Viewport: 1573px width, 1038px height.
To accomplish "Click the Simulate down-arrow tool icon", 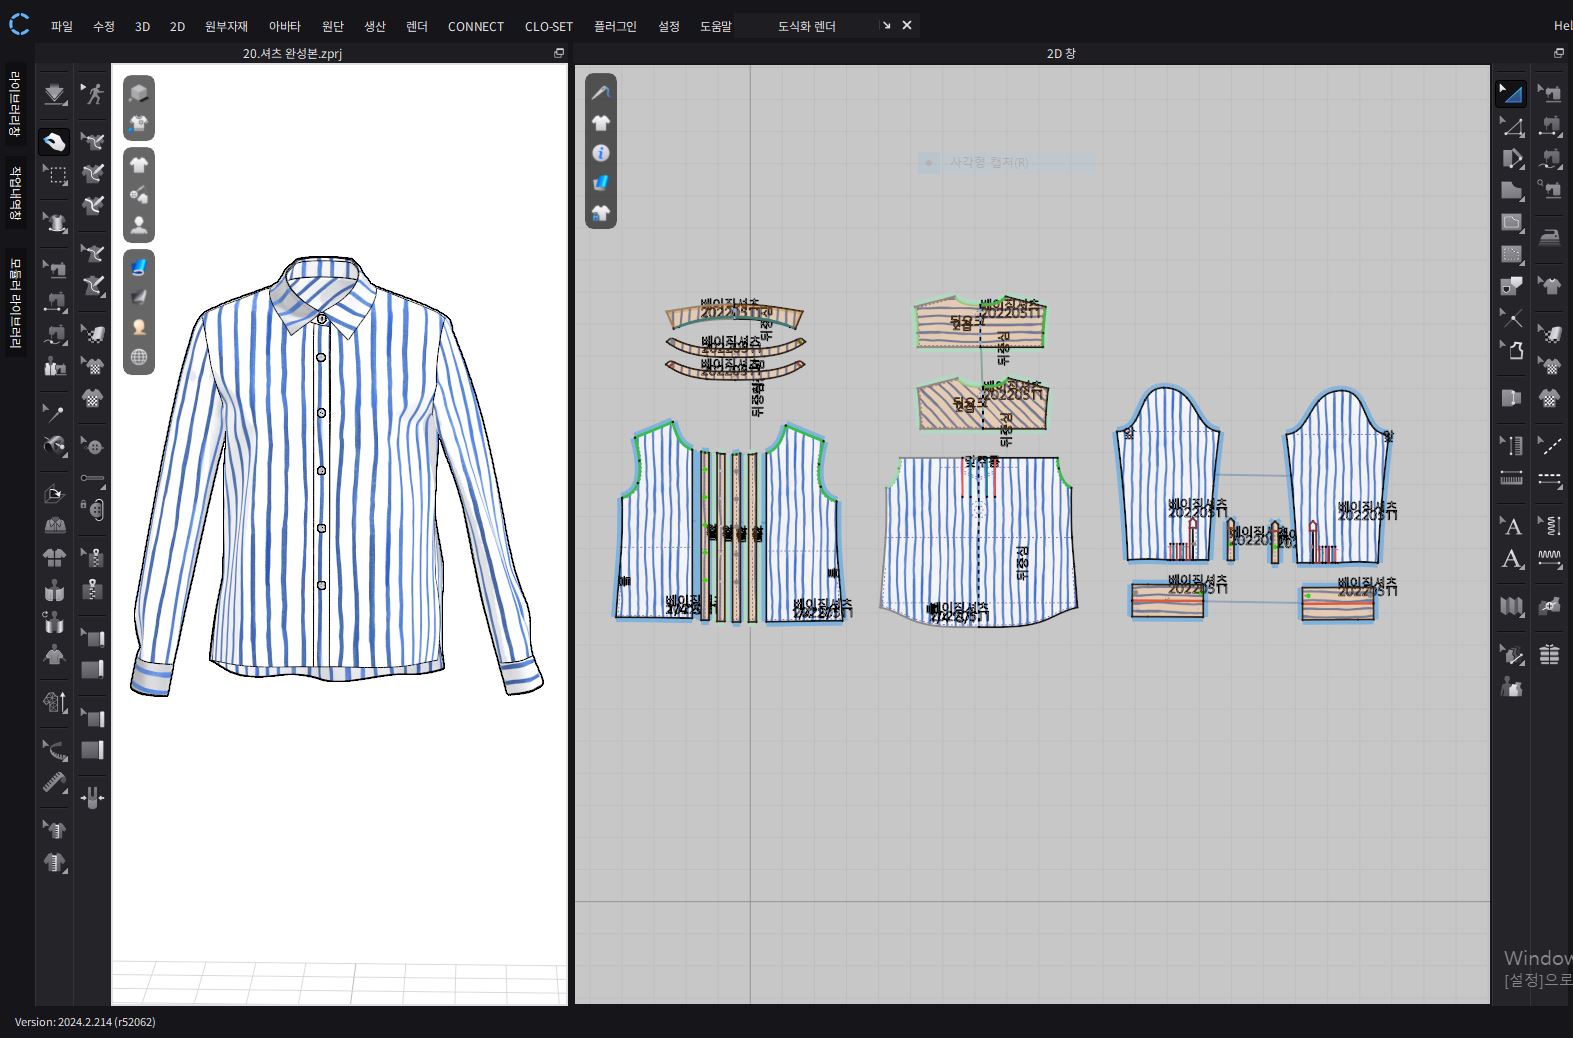I will tap(54, 94).
